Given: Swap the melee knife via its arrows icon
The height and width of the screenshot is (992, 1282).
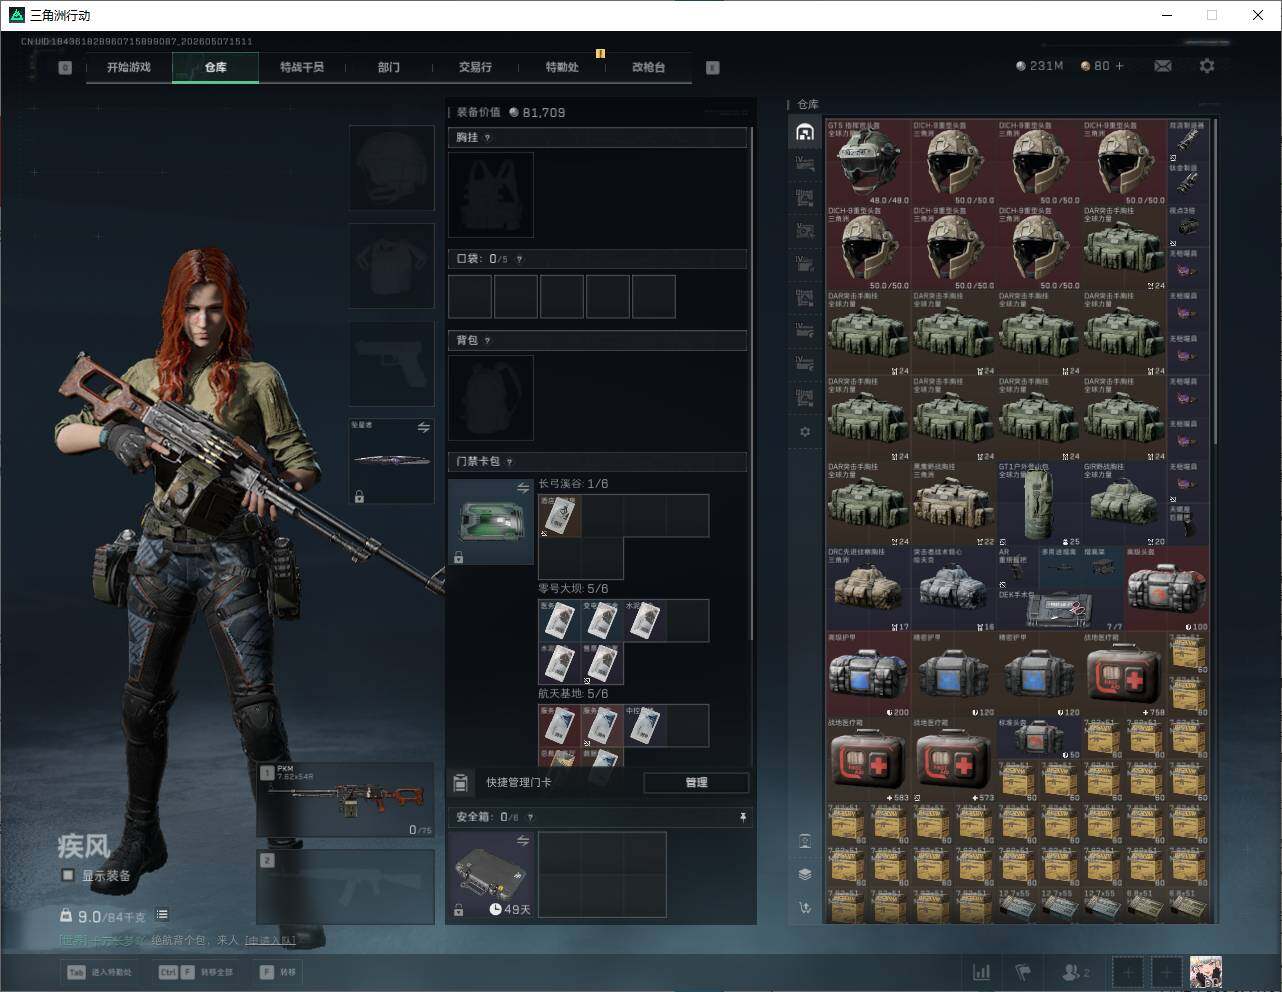Looking at the screenshot, I should click(423, 428).
